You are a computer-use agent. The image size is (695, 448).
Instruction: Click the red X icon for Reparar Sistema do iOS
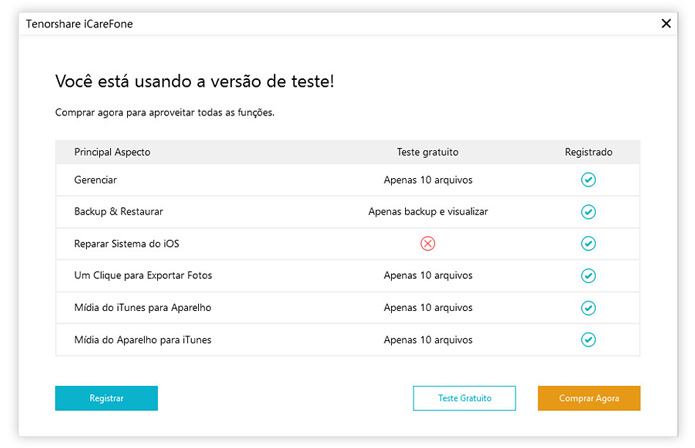coord(428,244)
